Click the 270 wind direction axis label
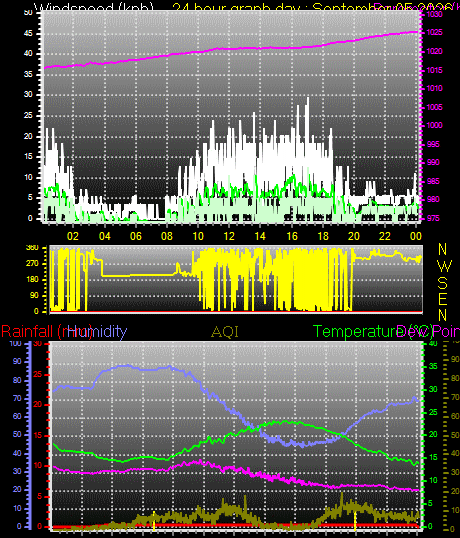 tap(32, 264)
